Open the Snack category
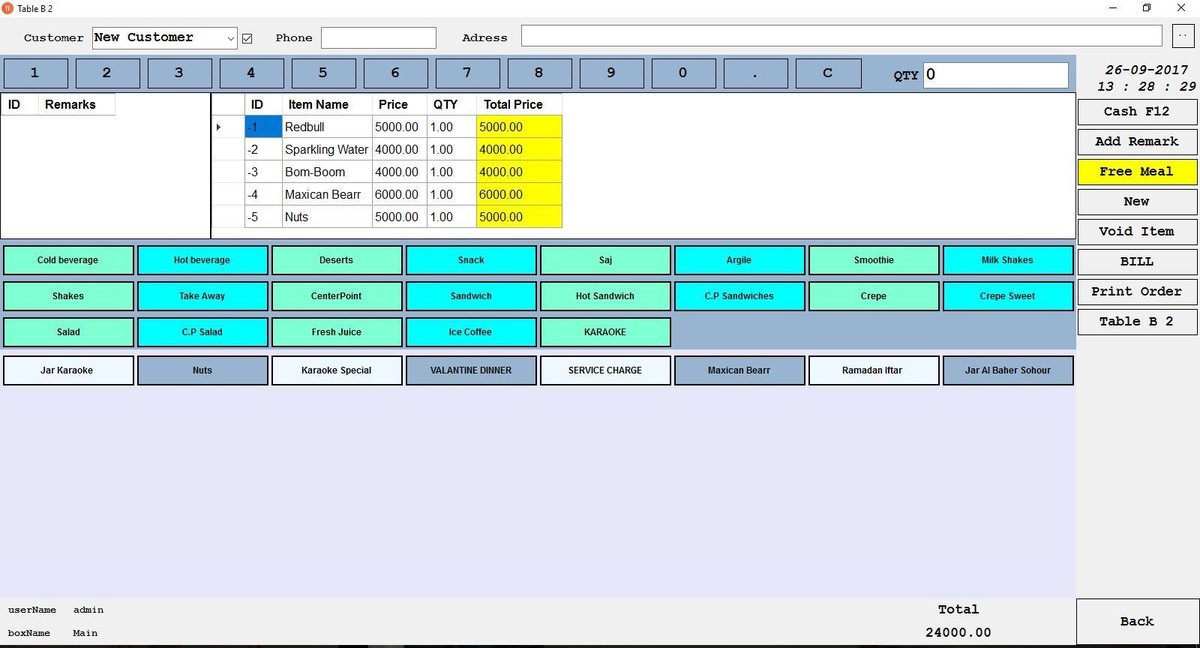Image resolution: width=1200 pixels, height=648 pixels. 471,260
